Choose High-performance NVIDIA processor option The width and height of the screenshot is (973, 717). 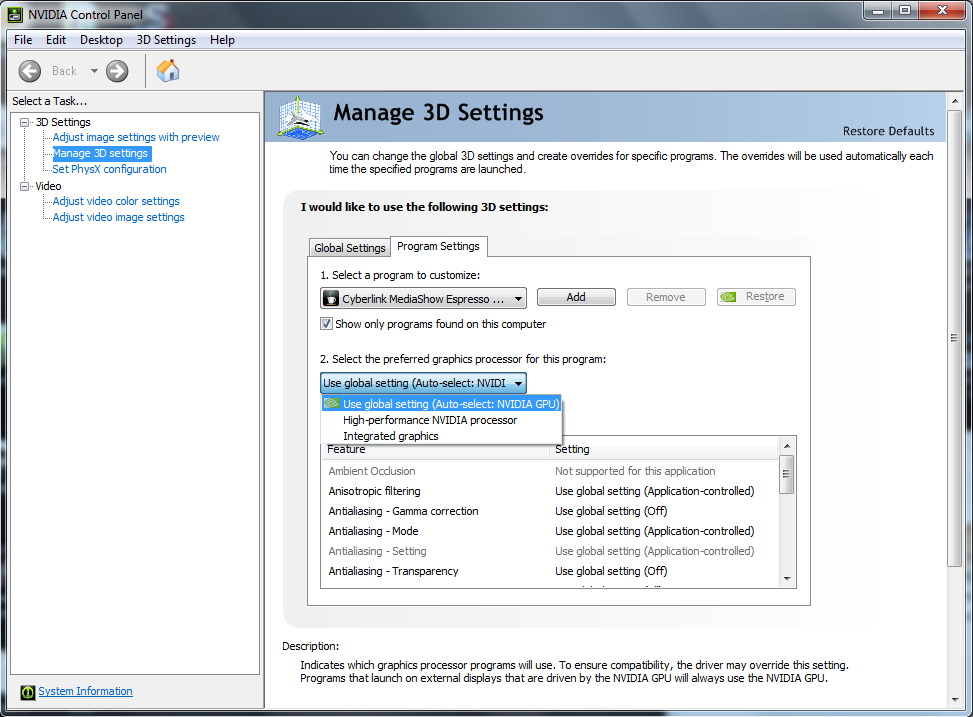click(430, 420)
